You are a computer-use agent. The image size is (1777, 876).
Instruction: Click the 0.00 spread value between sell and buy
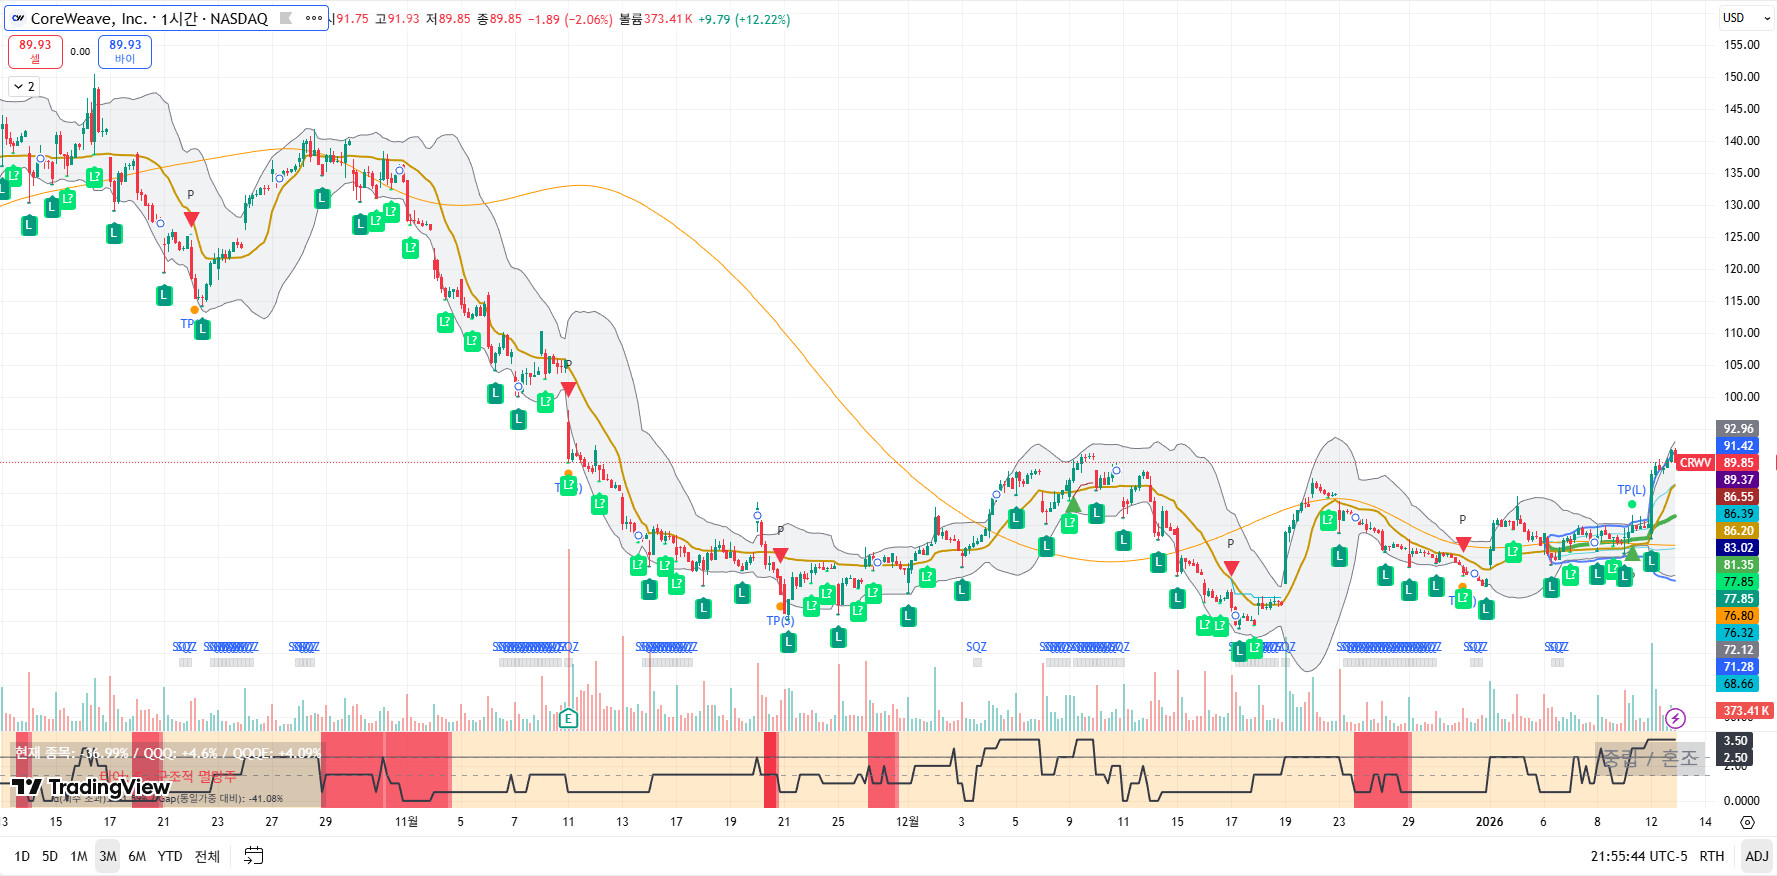tap(80, 52)
